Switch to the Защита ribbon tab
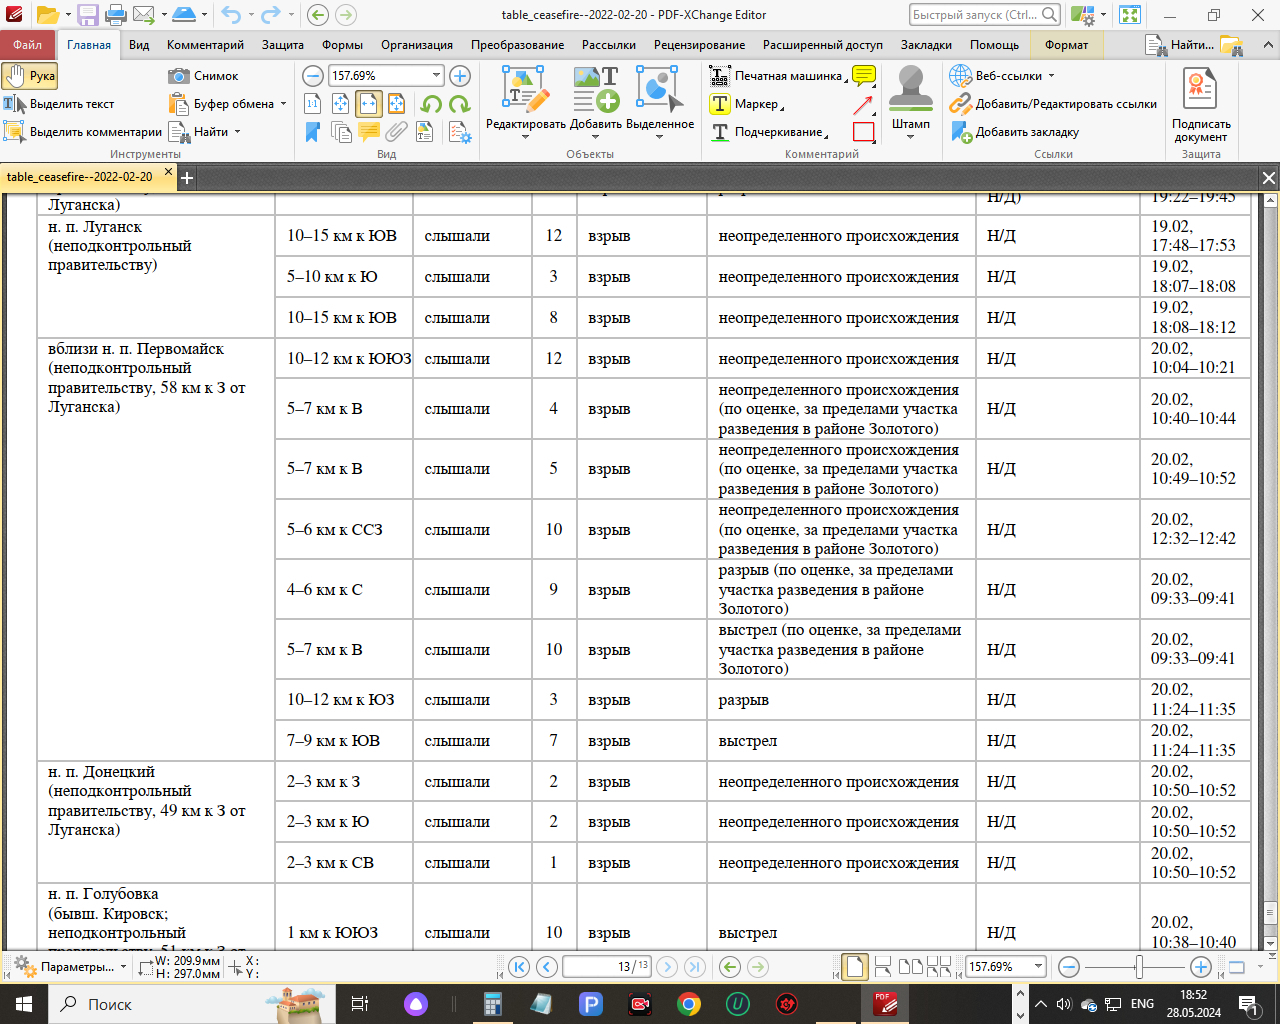1280x1024 pixels. (283, 45)
